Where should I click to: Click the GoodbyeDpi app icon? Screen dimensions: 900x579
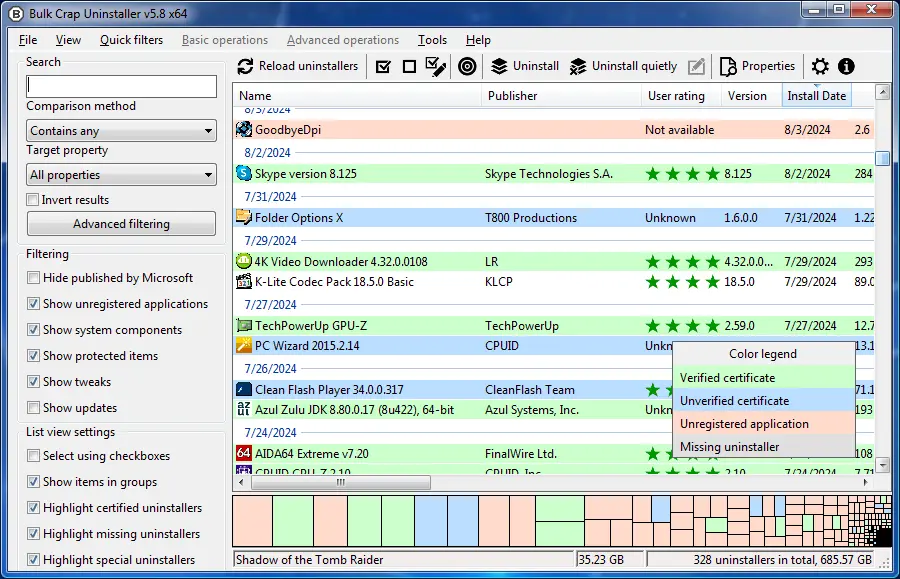(x=244, y=130)
